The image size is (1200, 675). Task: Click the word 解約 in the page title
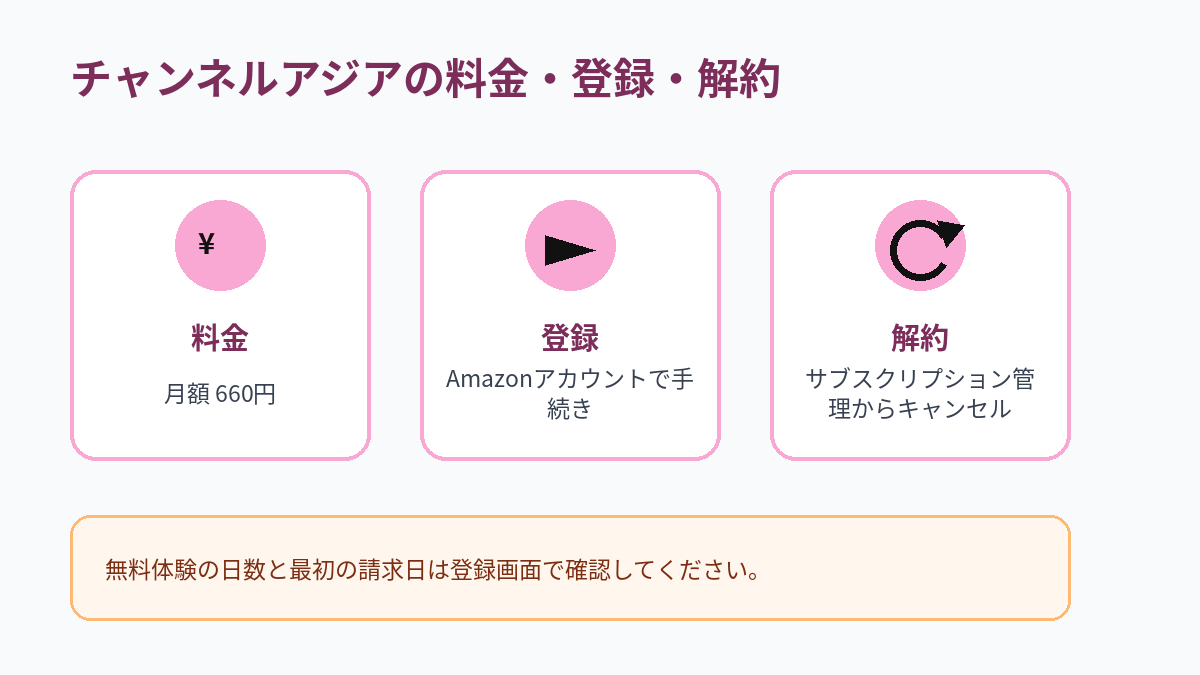tap(739, 79)
